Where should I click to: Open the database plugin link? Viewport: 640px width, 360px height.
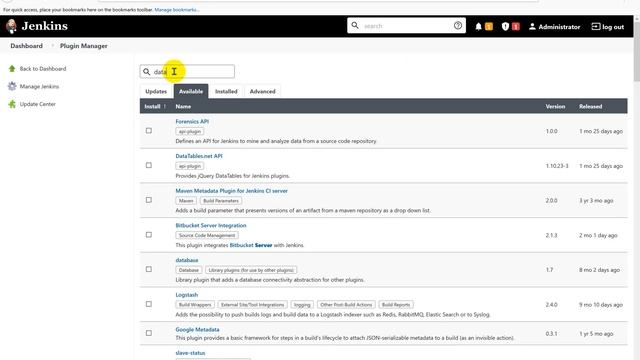[x=187, y=260]
